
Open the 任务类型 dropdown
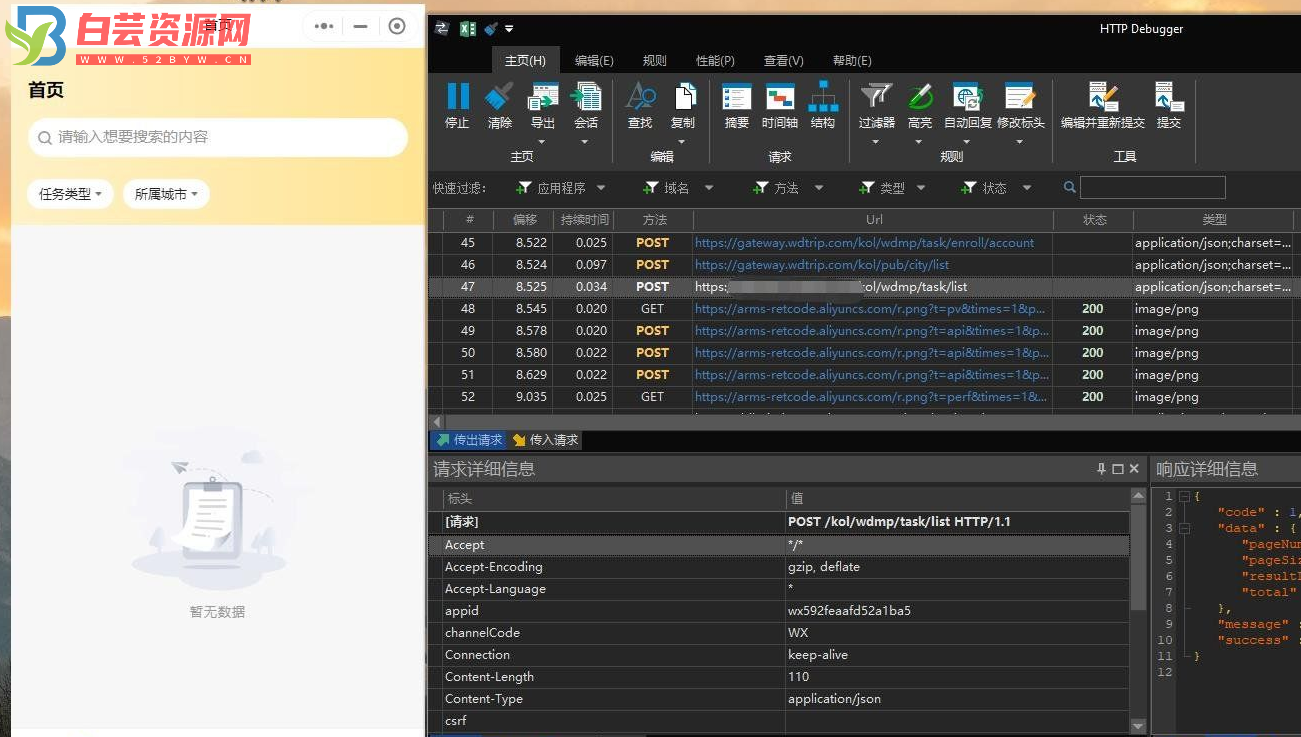pos(70,194)
